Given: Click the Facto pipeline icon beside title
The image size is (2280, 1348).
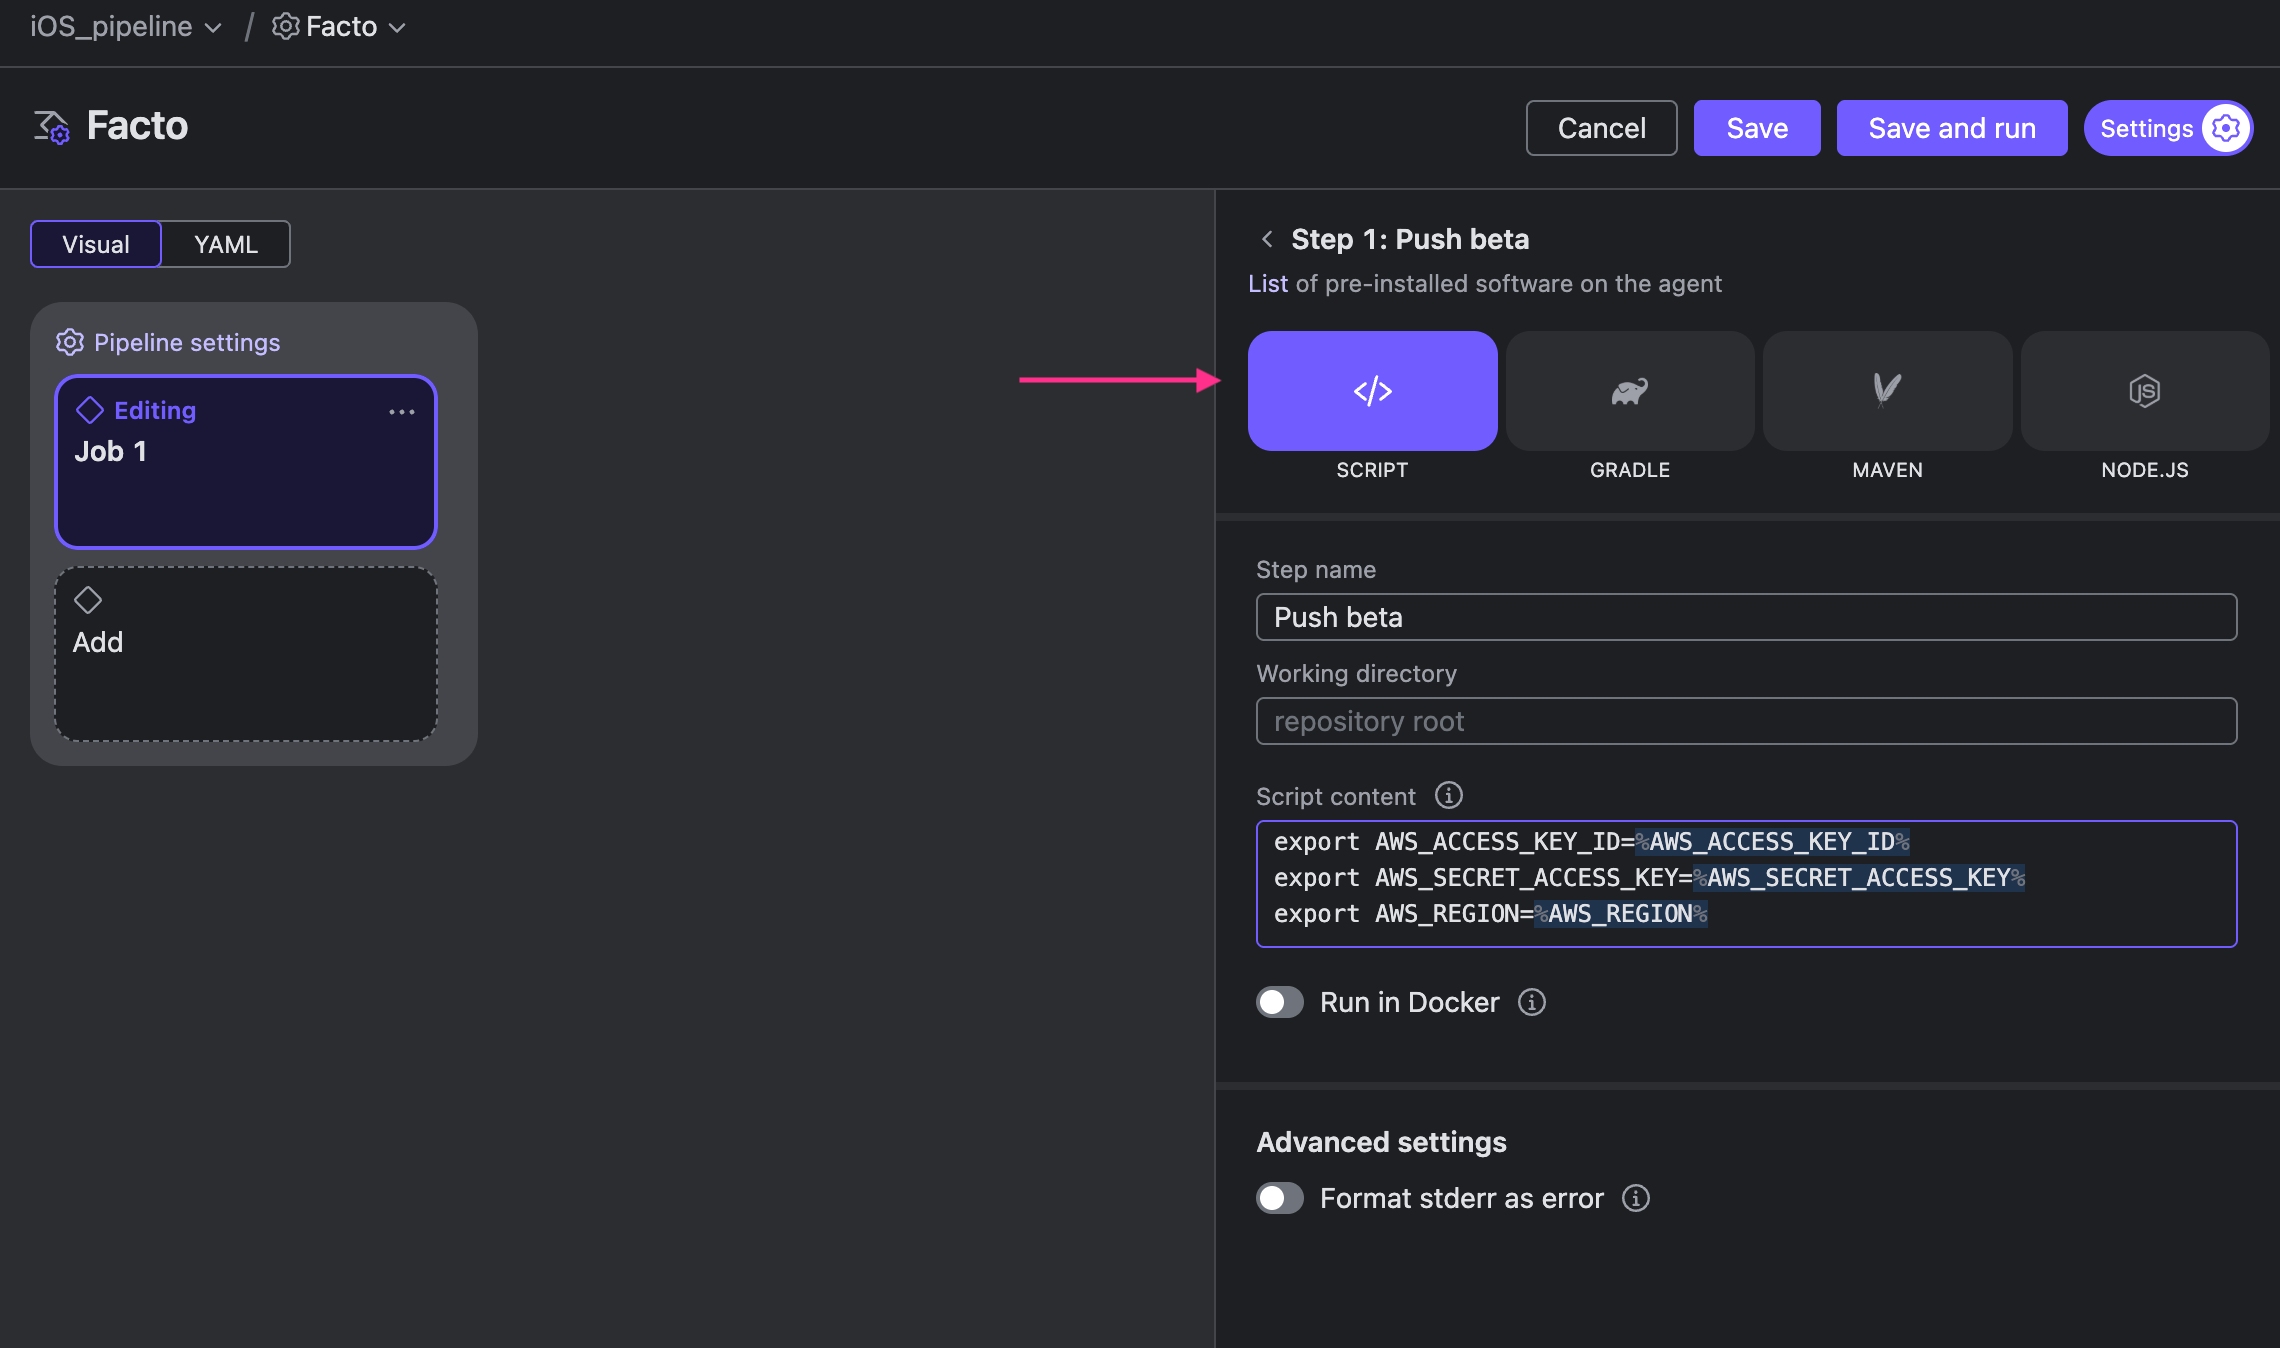Looking at the screenshot, I should tap(52, 127).
